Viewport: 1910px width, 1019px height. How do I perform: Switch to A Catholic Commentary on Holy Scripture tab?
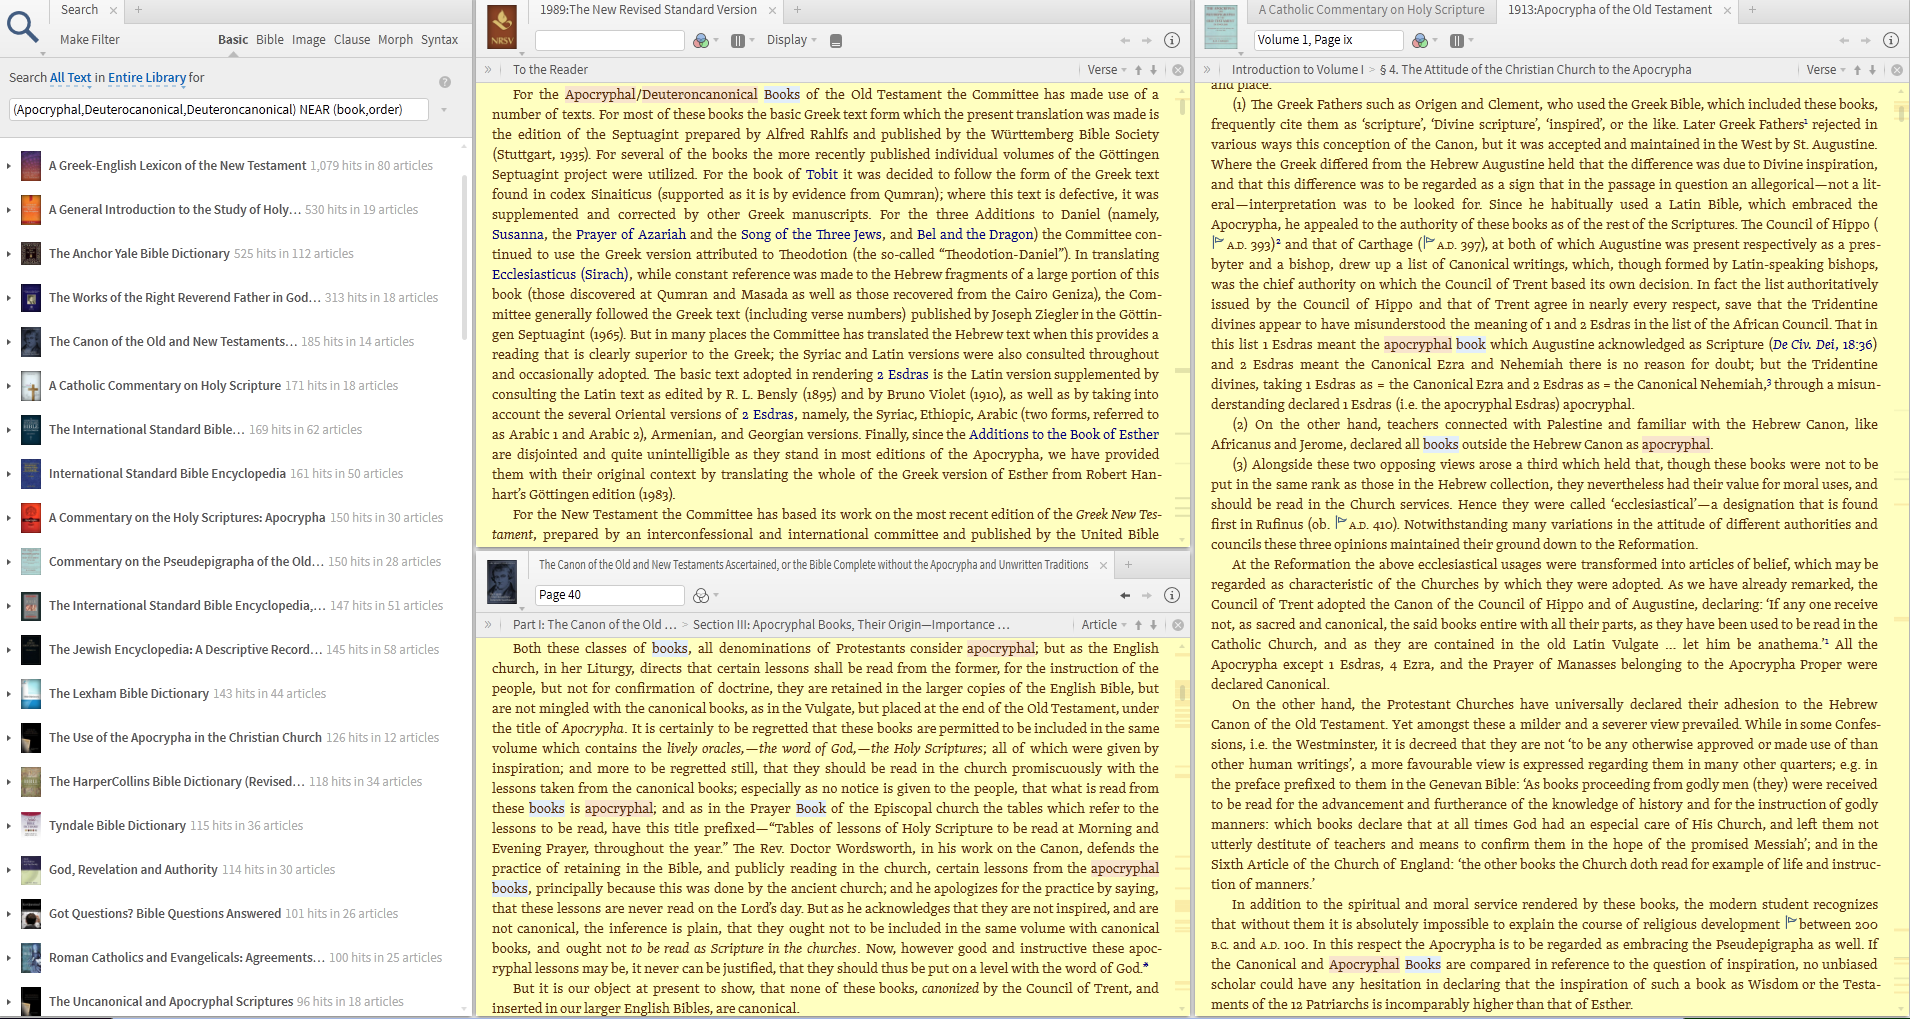[1371, 10]
